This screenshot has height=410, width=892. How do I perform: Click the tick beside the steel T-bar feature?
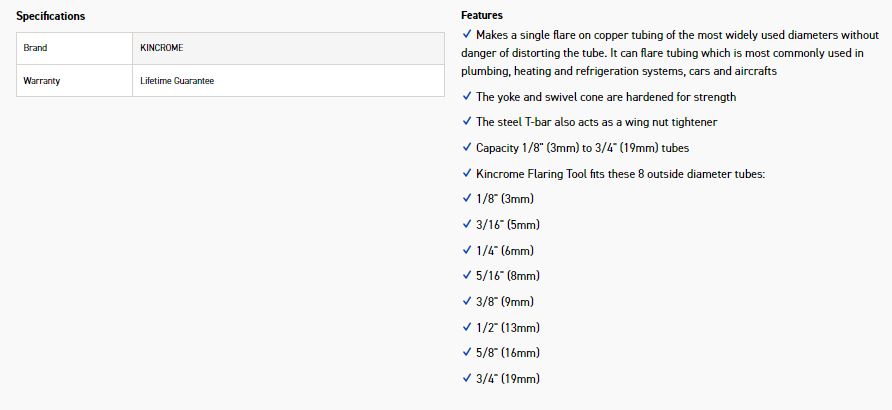coord(467,122)
